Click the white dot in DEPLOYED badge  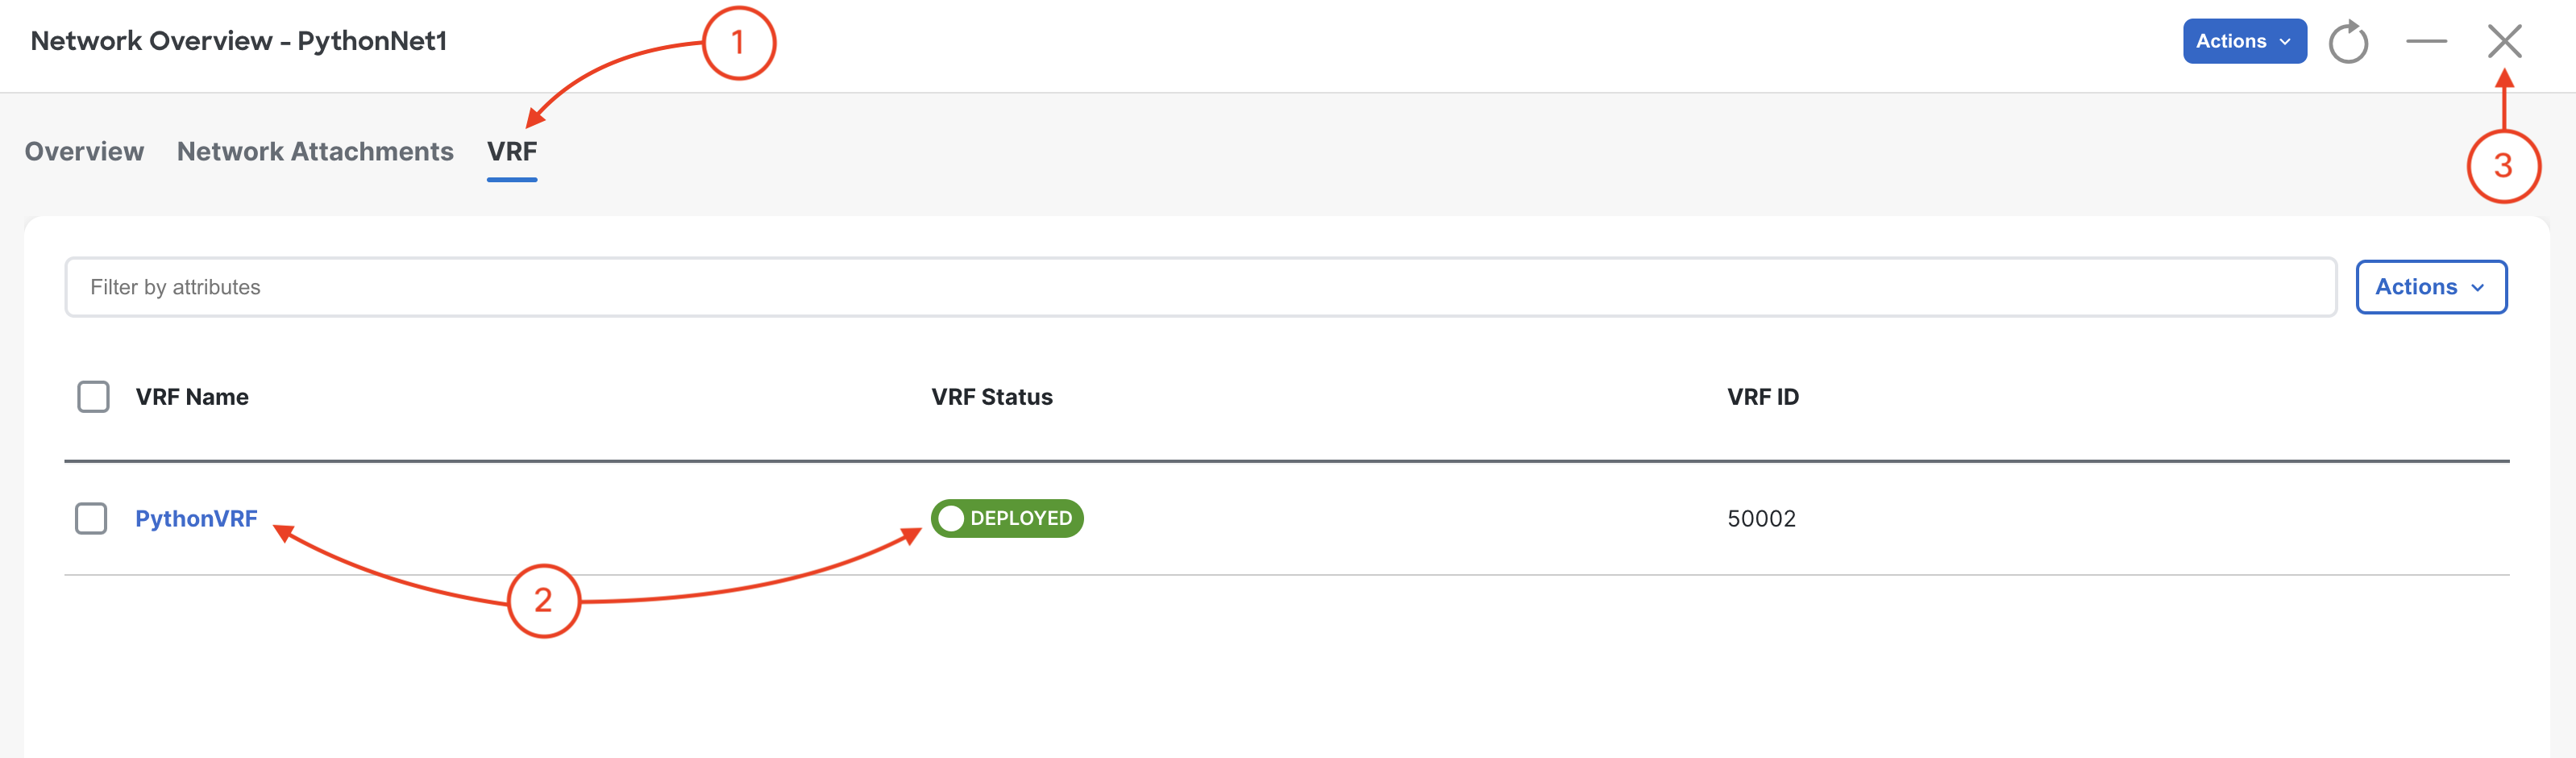pos(951,518)
